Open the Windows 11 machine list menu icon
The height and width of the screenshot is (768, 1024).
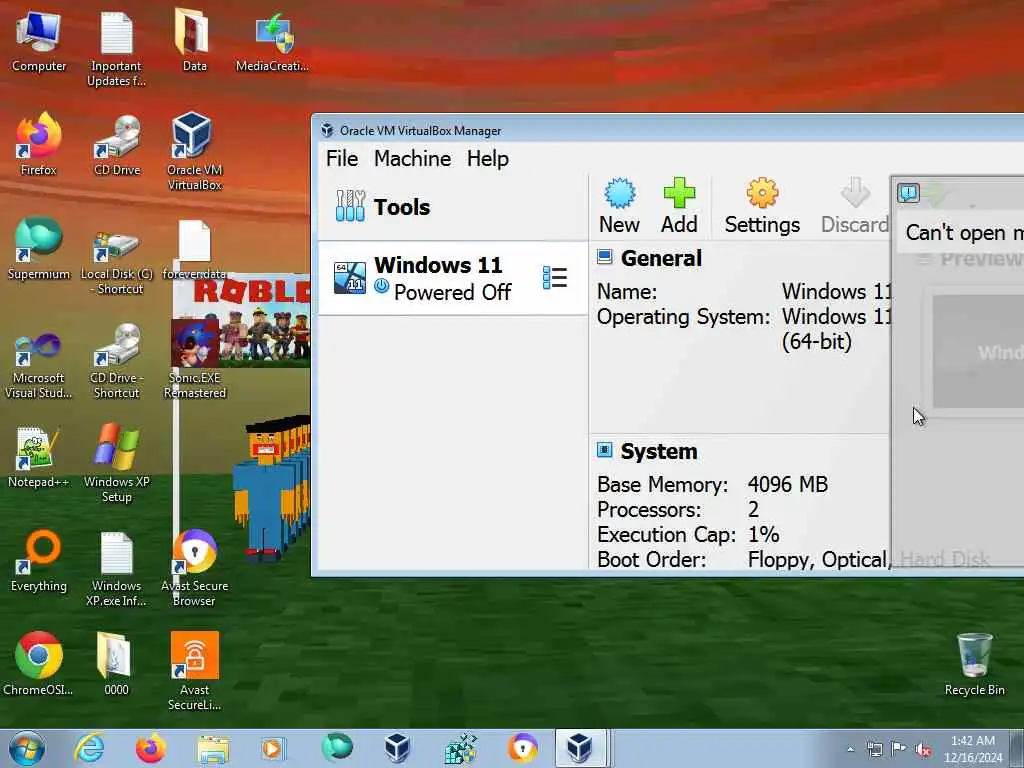tap(554, 278)
